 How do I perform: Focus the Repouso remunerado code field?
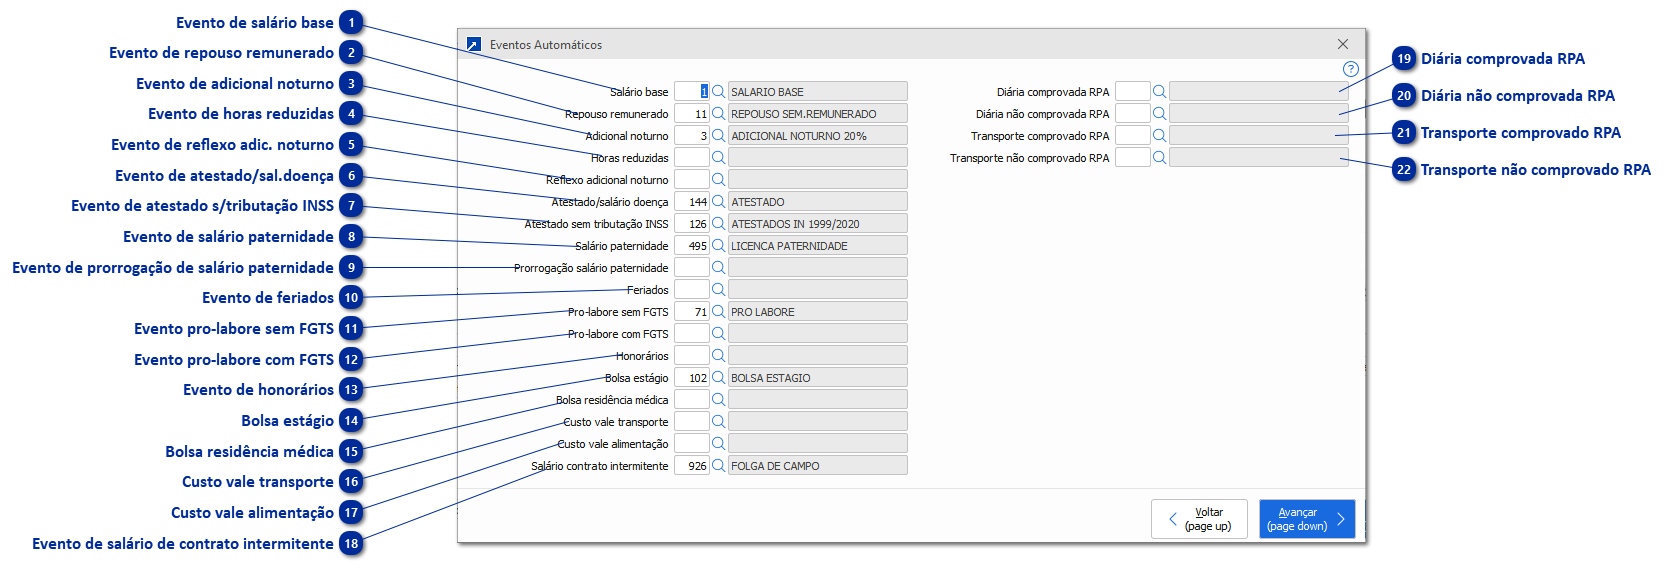pos(692,113)
